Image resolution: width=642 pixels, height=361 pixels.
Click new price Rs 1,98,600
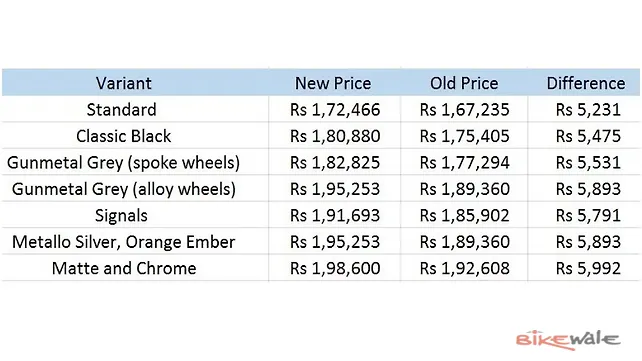click(335, 268)
